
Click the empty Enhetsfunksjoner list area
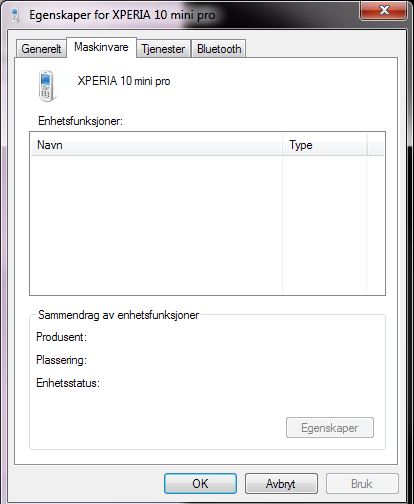coord(207,225)
